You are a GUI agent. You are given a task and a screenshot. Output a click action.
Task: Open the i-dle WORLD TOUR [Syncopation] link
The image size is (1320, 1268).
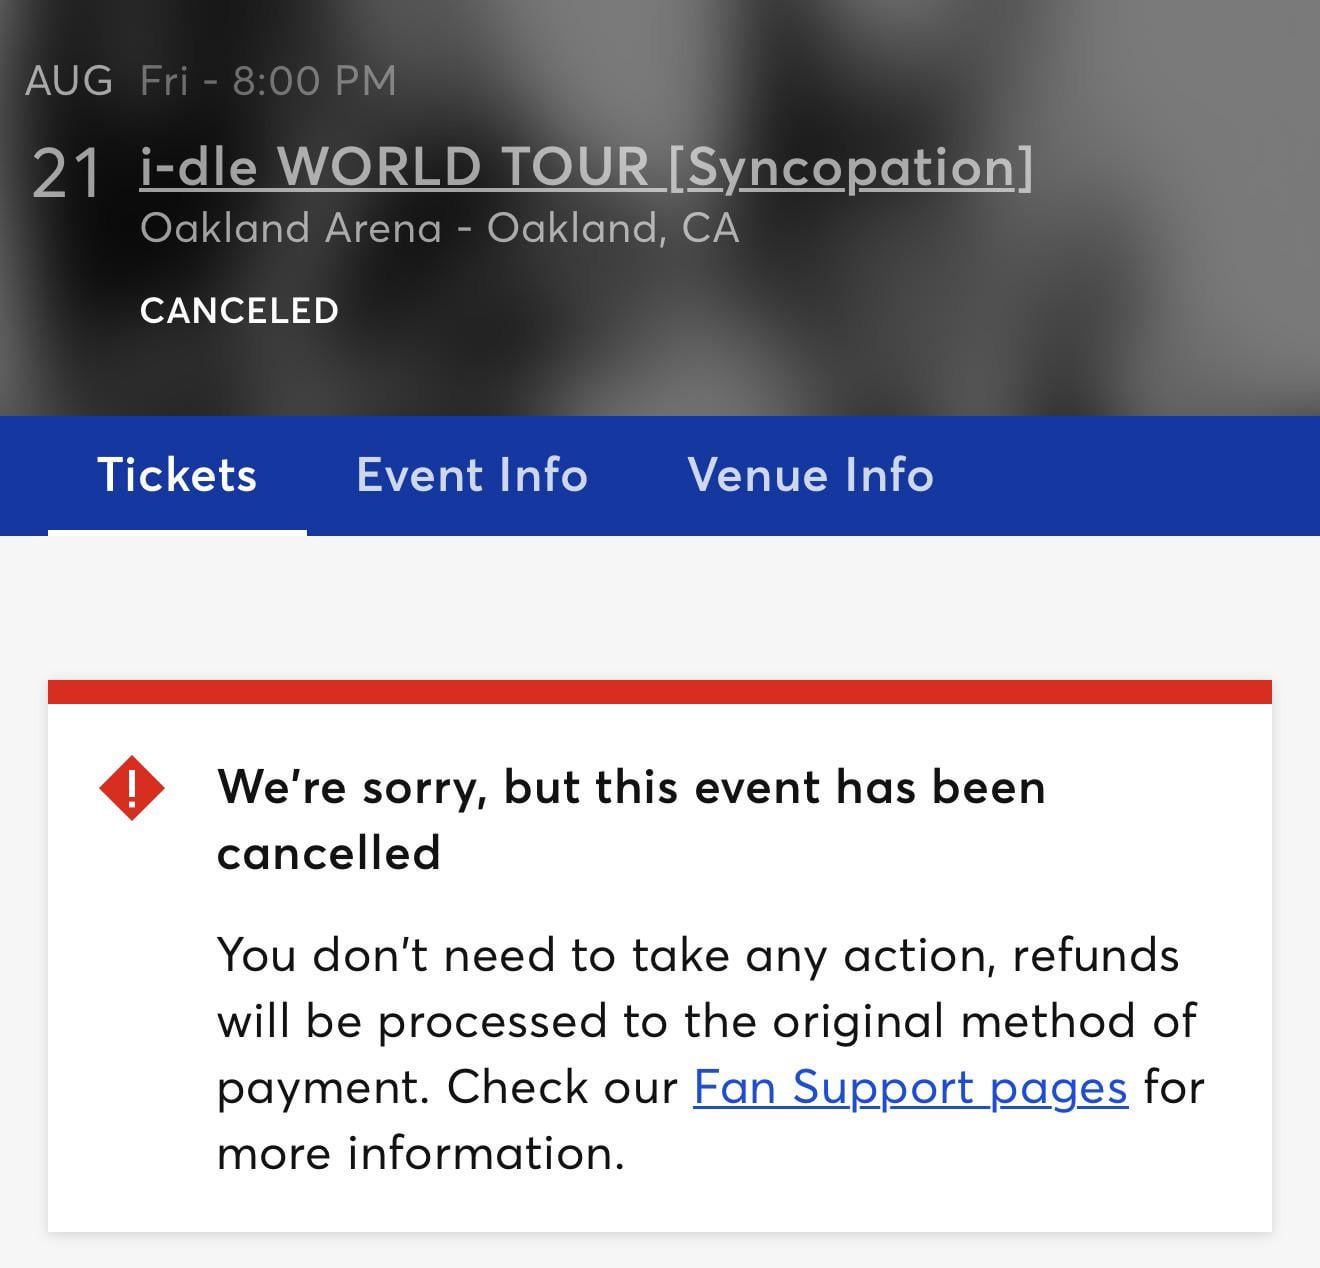[586, 166]
